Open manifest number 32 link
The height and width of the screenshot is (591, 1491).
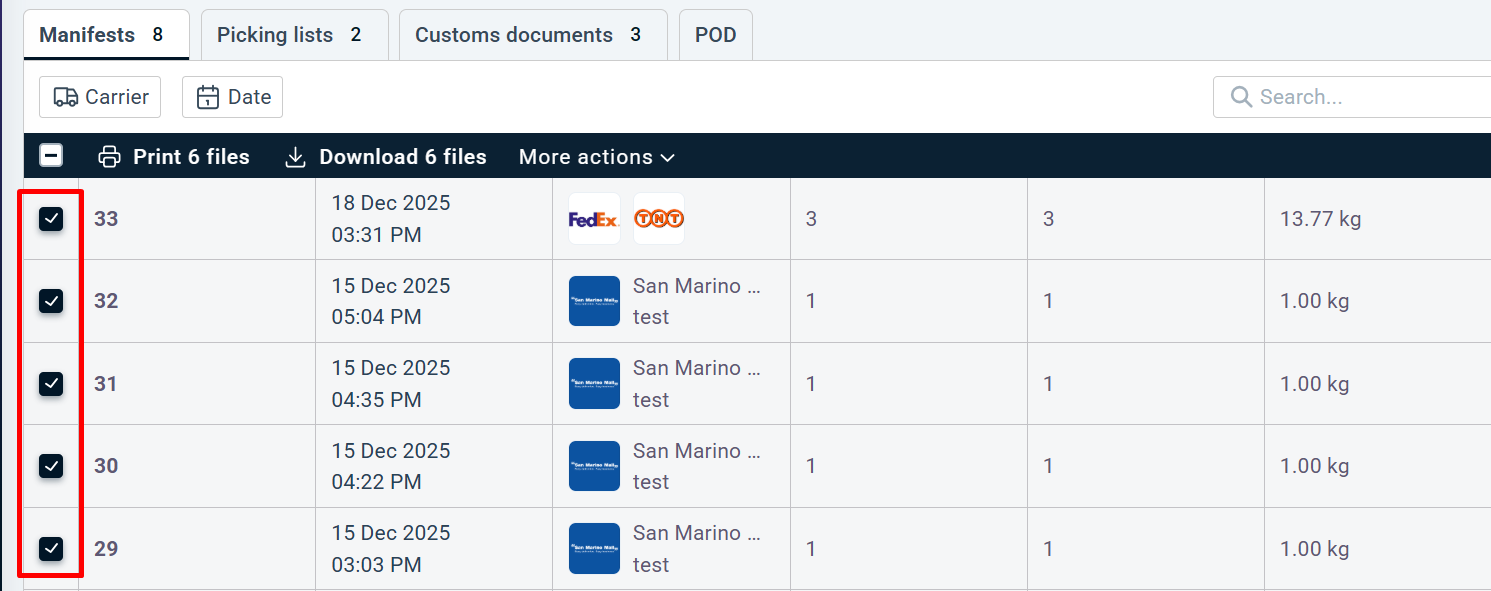tap(106, 301)
